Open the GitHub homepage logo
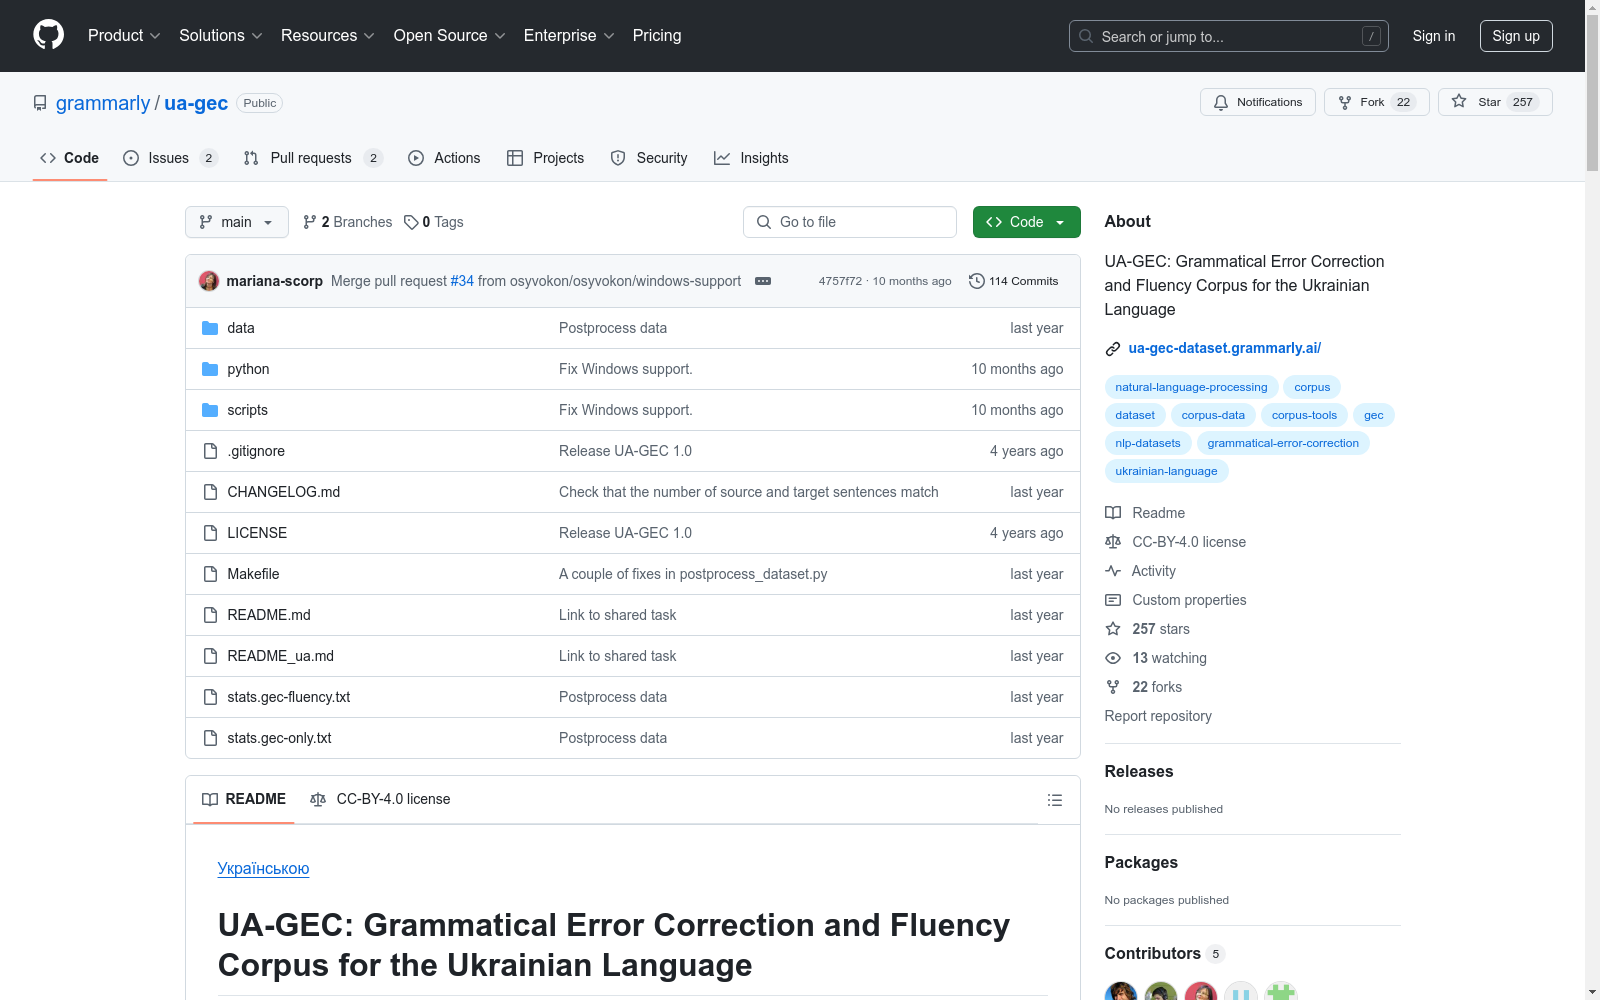This screenshot has height=1000, width=1600. (48, 35)
